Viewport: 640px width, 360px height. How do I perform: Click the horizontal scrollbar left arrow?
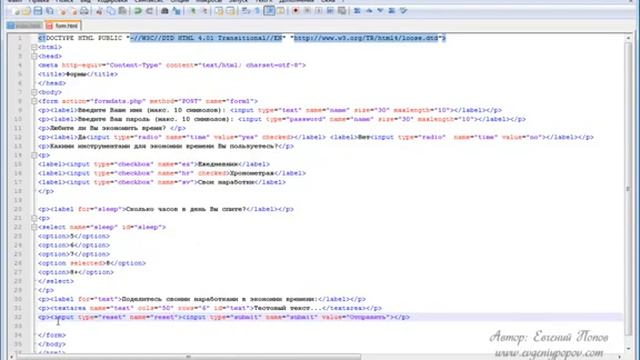11,357
